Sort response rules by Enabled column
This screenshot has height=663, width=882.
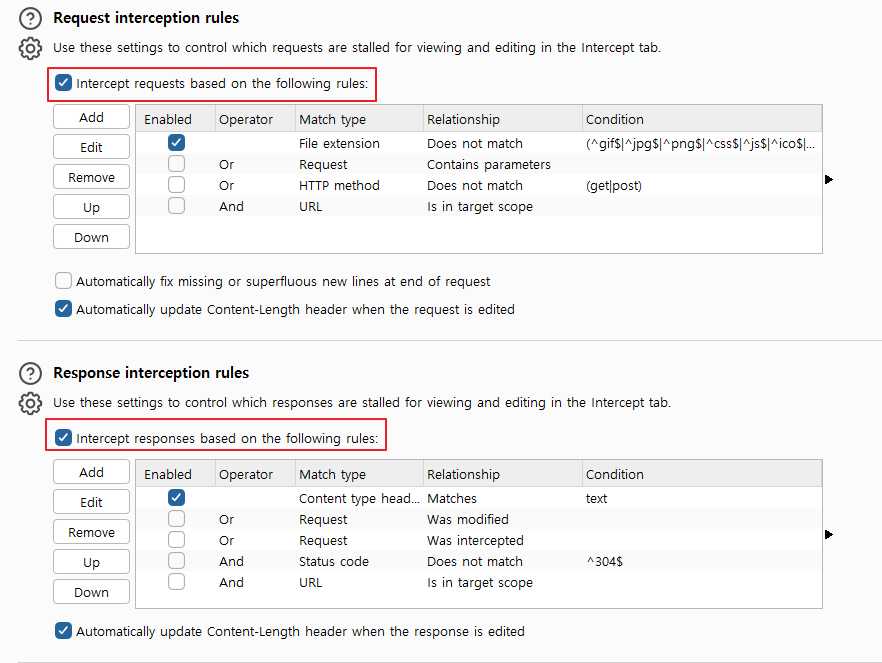(x=176, y=474)
